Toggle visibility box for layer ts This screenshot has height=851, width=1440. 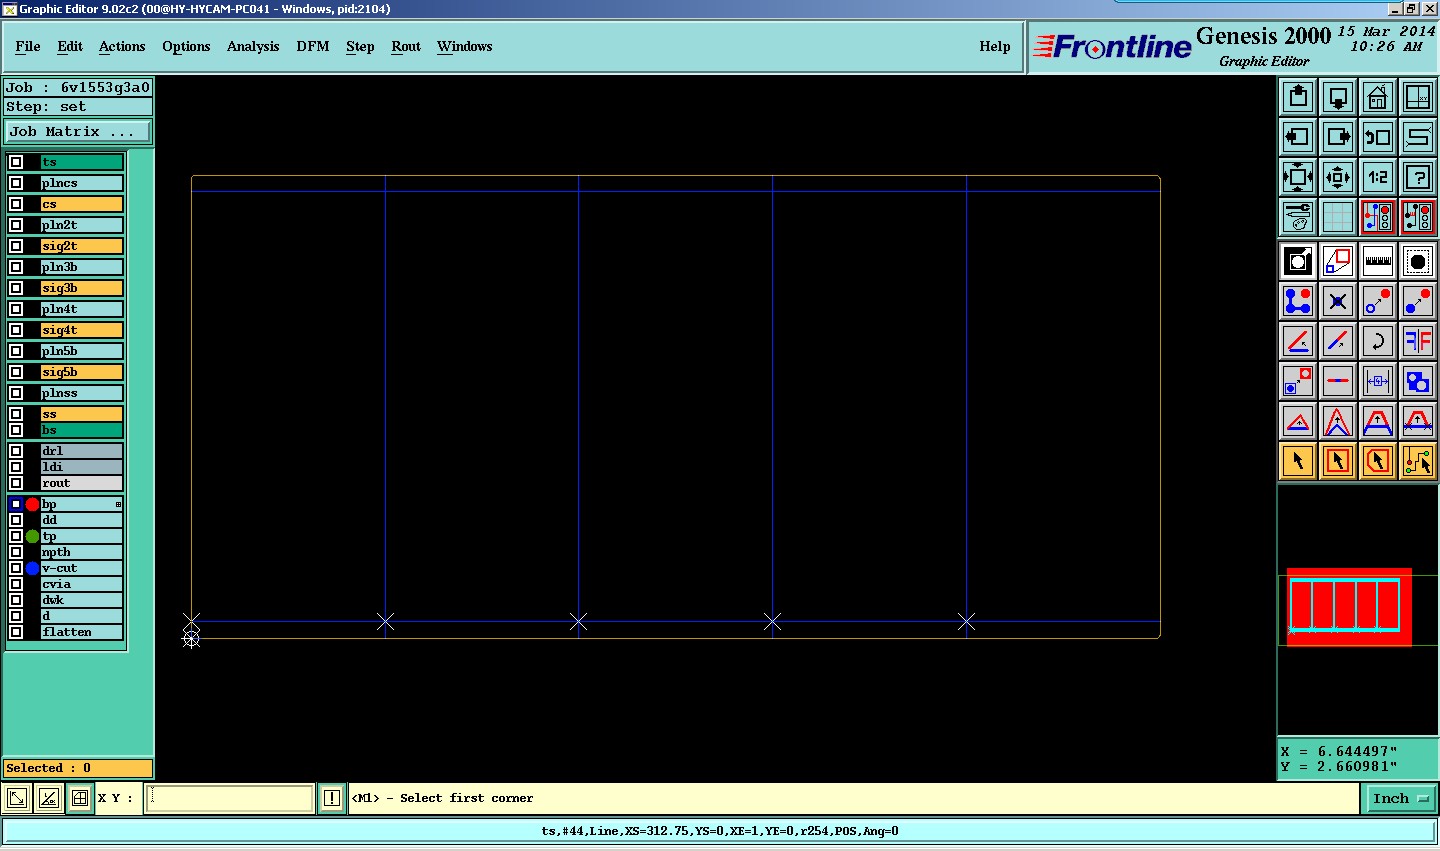point(16,162)
